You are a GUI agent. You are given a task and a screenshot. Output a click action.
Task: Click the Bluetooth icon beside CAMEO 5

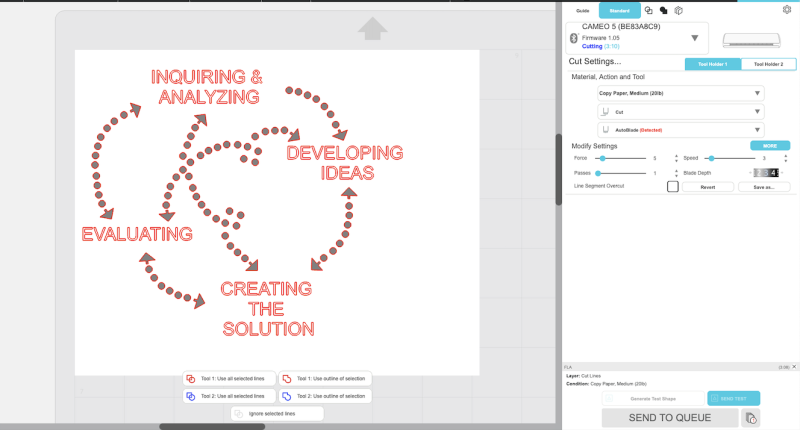coord(573,38)
